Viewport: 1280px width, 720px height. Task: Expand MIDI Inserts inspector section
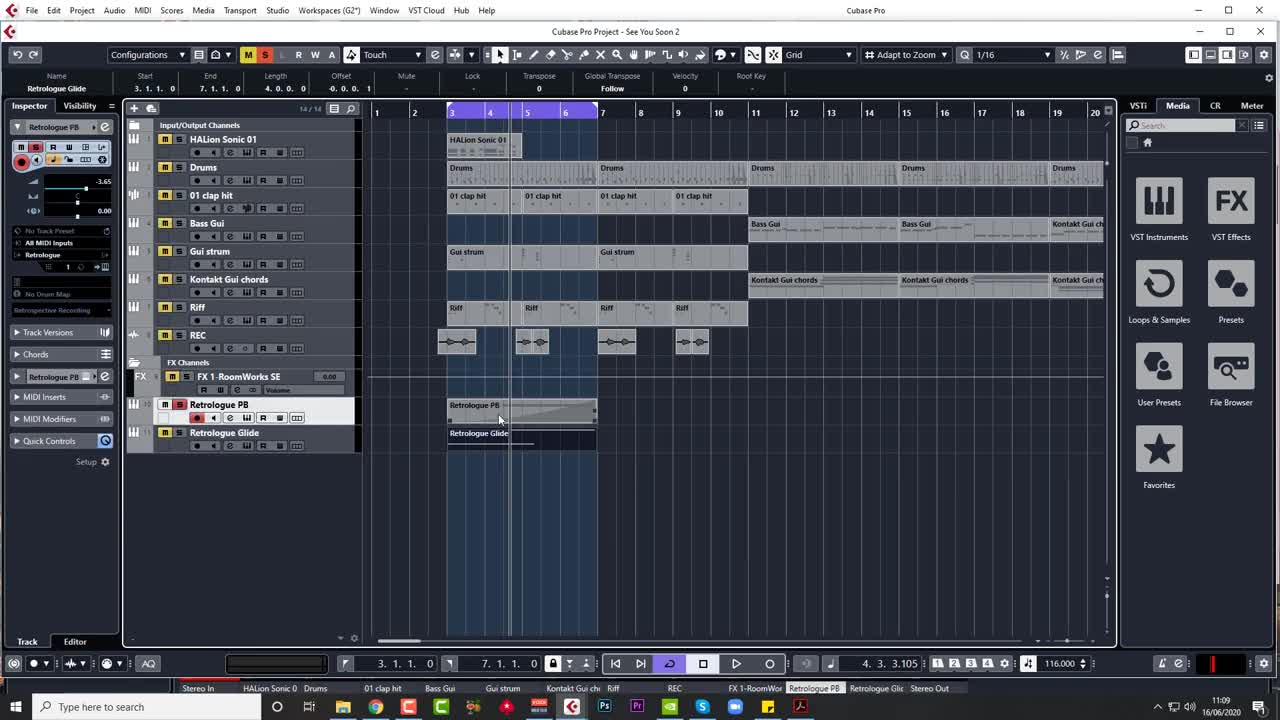tap(62, 397)
